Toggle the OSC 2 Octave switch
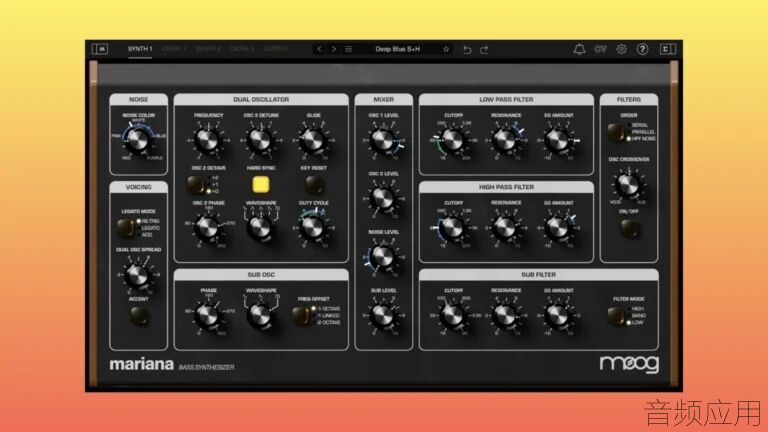The width and height of the screenshot is (768, 432). coord(197,185)
